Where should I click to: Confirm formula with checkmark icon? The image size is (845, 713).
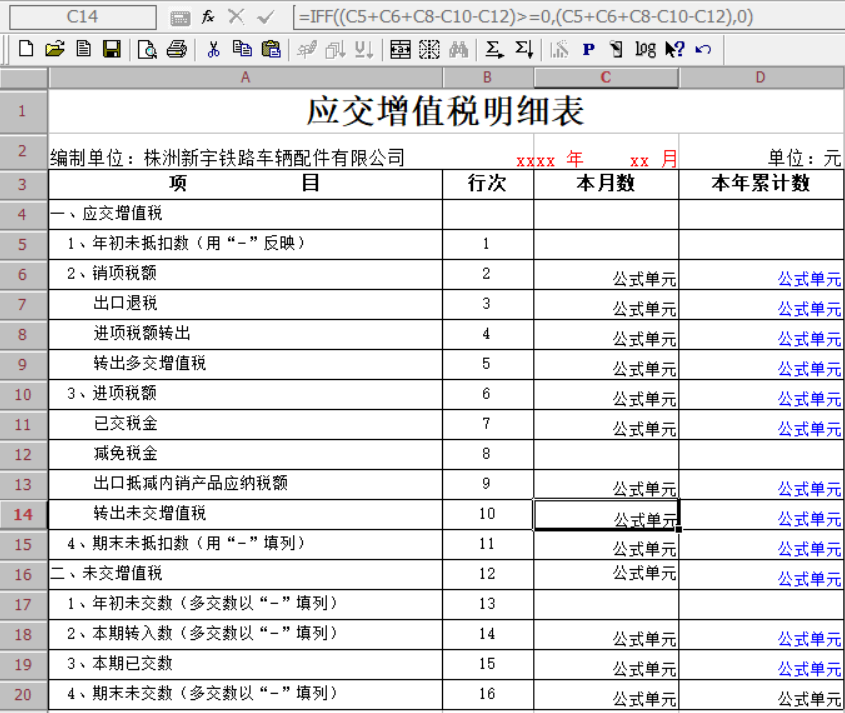coord(265,18)
